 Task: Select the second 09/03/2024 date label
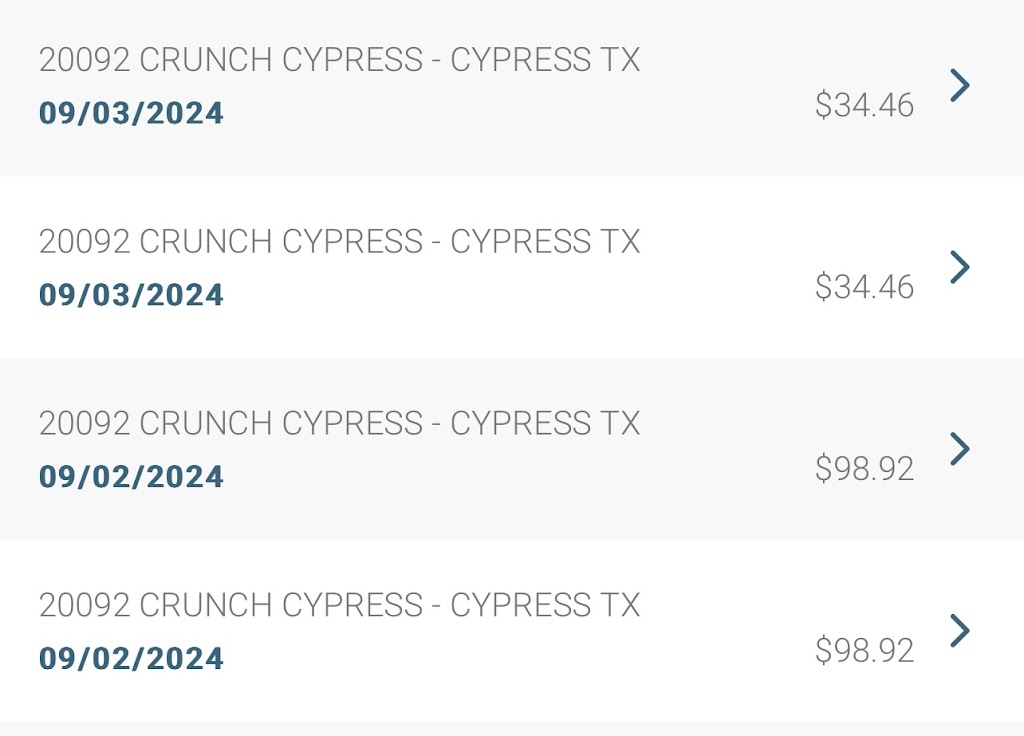131,295
